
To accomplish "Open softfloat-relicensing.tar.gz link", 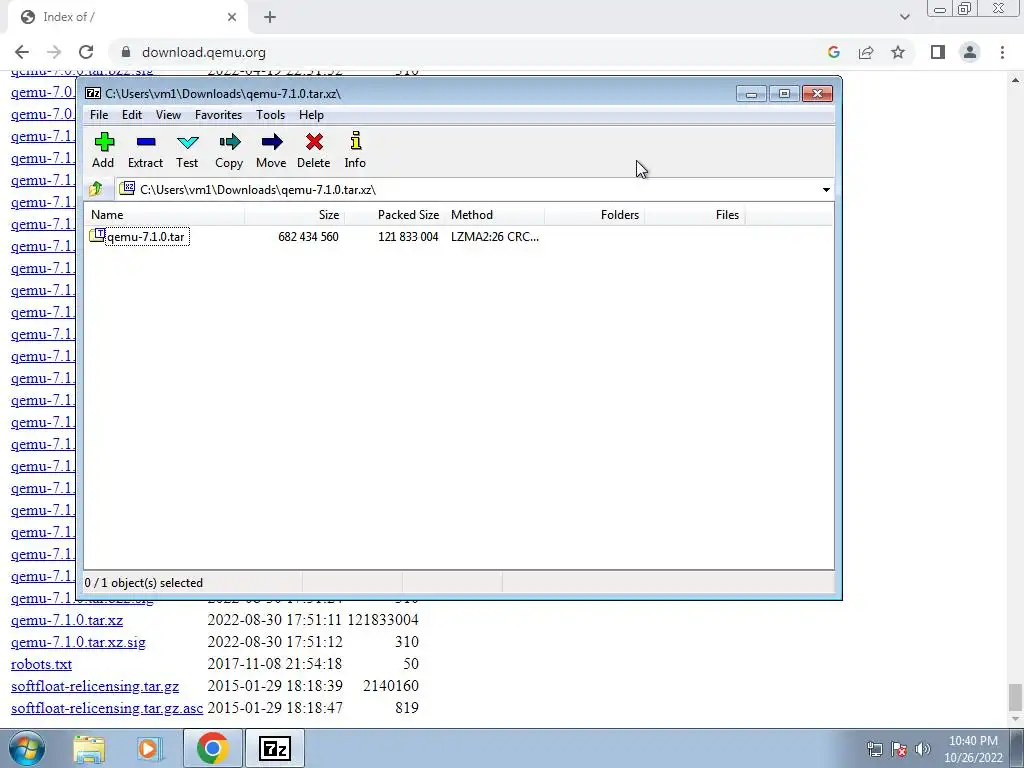I will (95, 686).
